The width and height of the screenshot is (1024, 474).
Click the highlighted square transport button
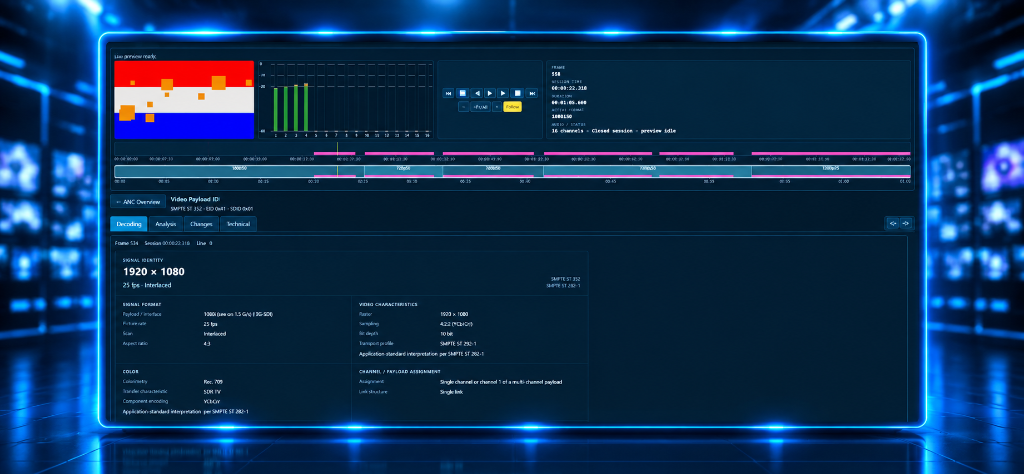point(462,93)
